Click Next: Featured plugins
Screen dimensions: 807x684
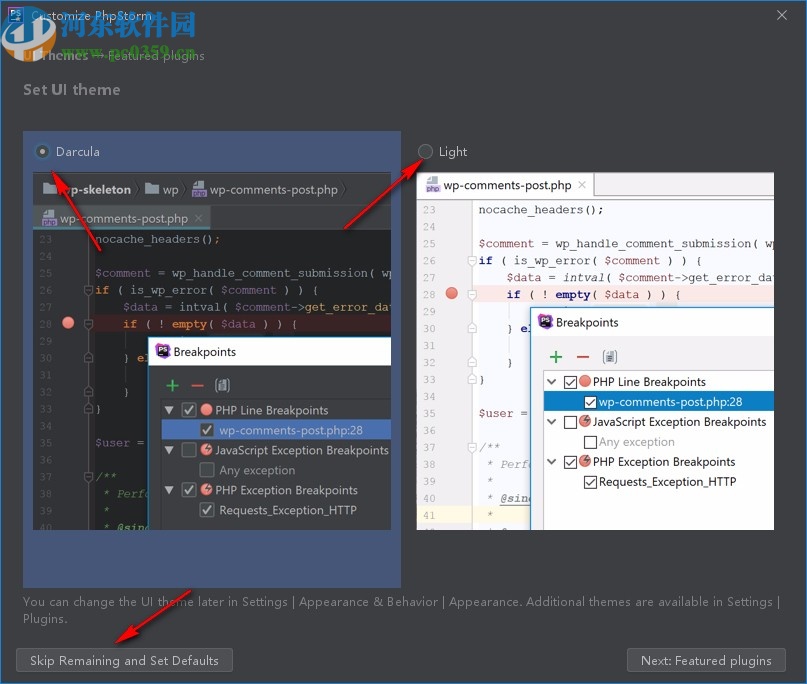[706, 660]
